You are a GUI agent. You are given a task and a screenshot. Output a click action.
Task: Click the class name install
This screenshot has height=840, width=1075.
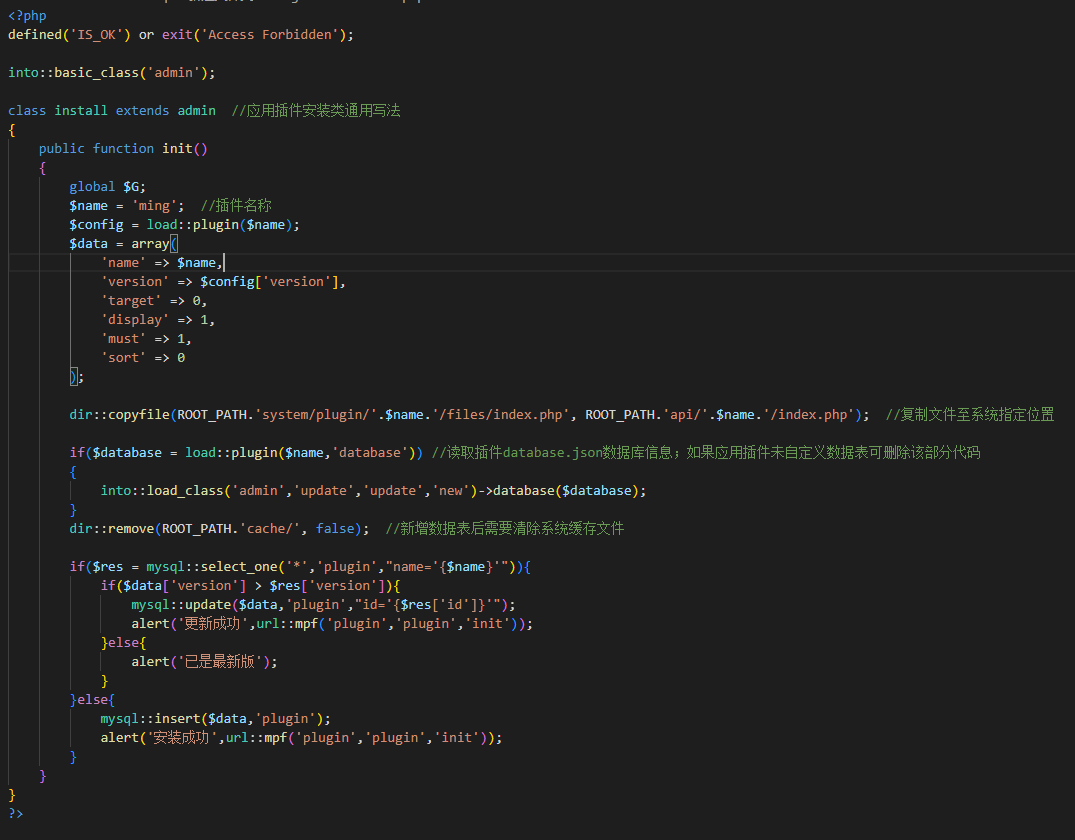point(81,111)
